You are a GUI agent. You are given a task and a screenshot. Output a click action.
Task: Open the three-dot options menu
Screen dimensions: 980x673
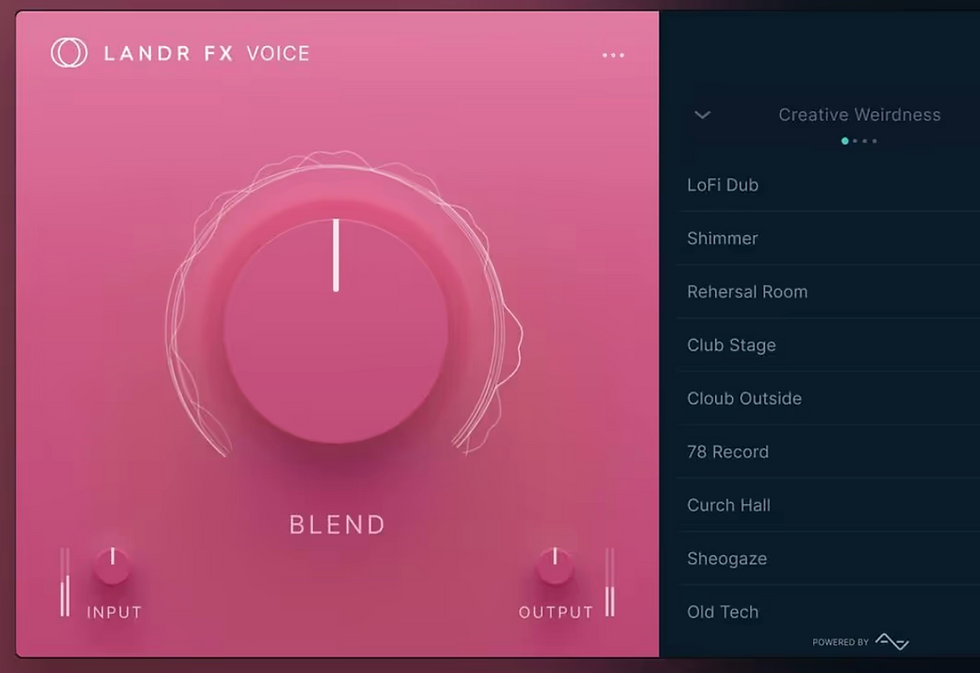pos(613,55)
